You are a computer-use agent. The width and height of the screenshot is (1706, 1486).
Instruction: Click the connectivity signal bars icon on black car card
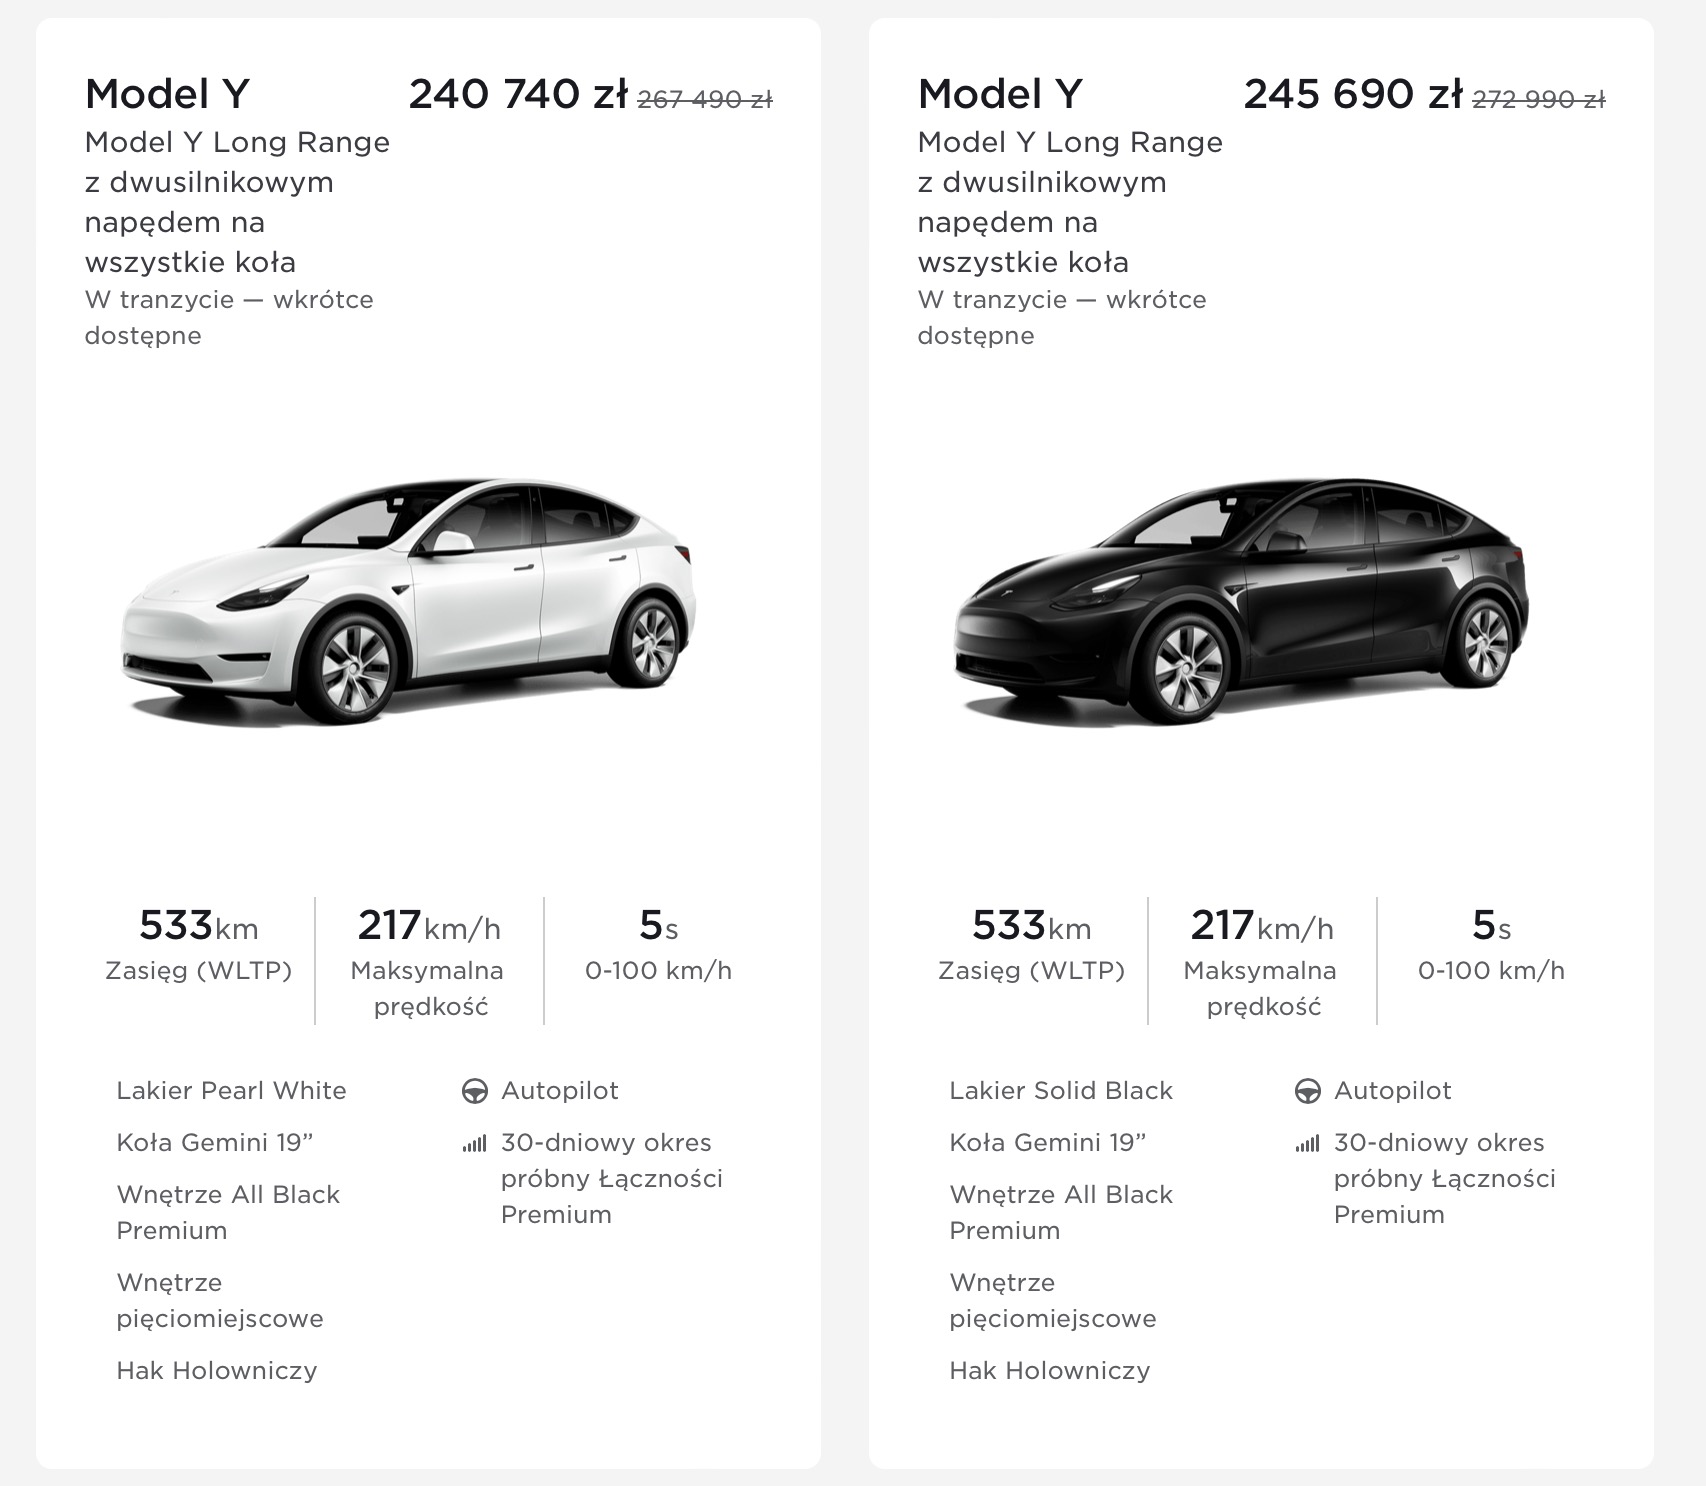(x=1307, y=1143)
